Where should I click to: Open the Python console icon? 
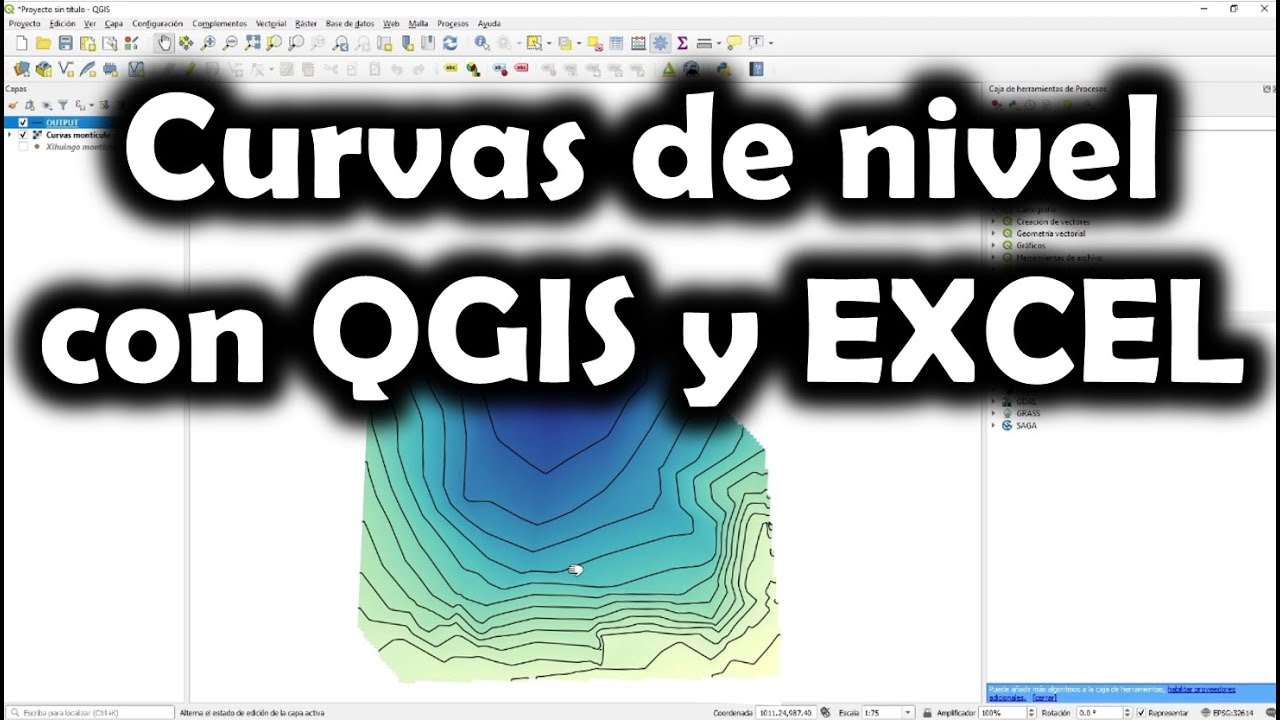[x=724, y=69]
